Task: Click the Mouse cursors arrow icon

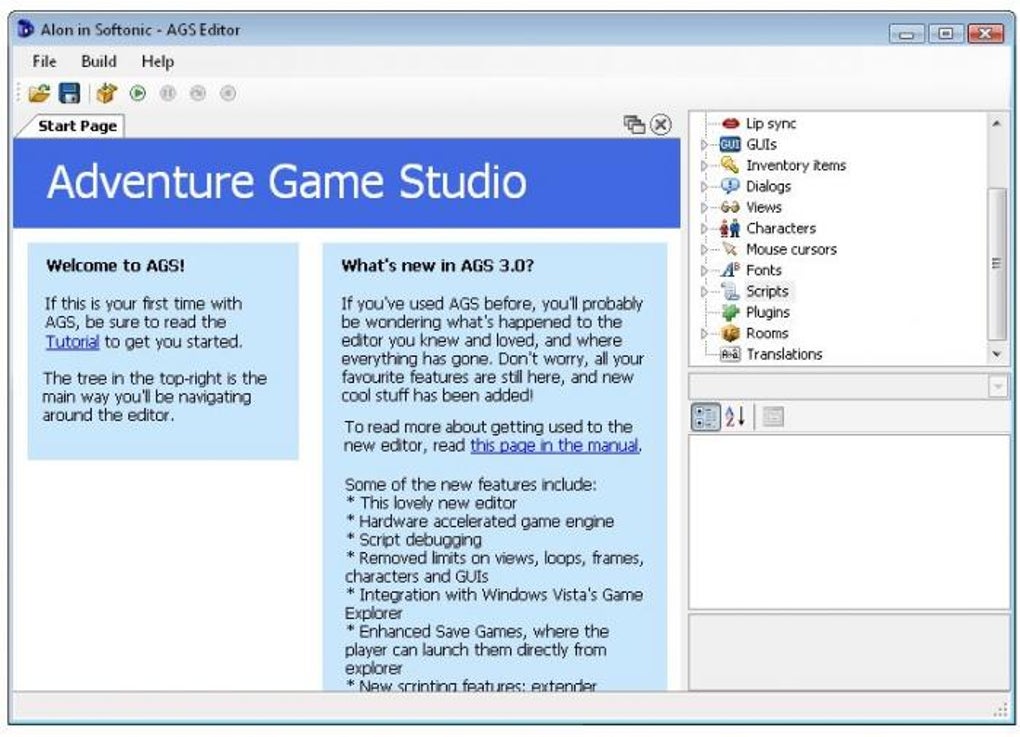Action: [730, 249]
